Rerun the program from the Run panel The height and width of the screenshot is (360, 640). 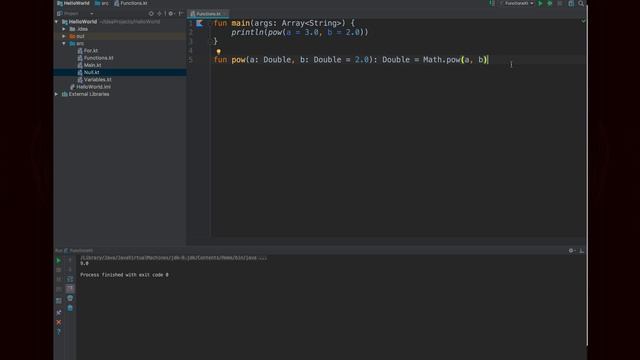[x=59, y=260]
